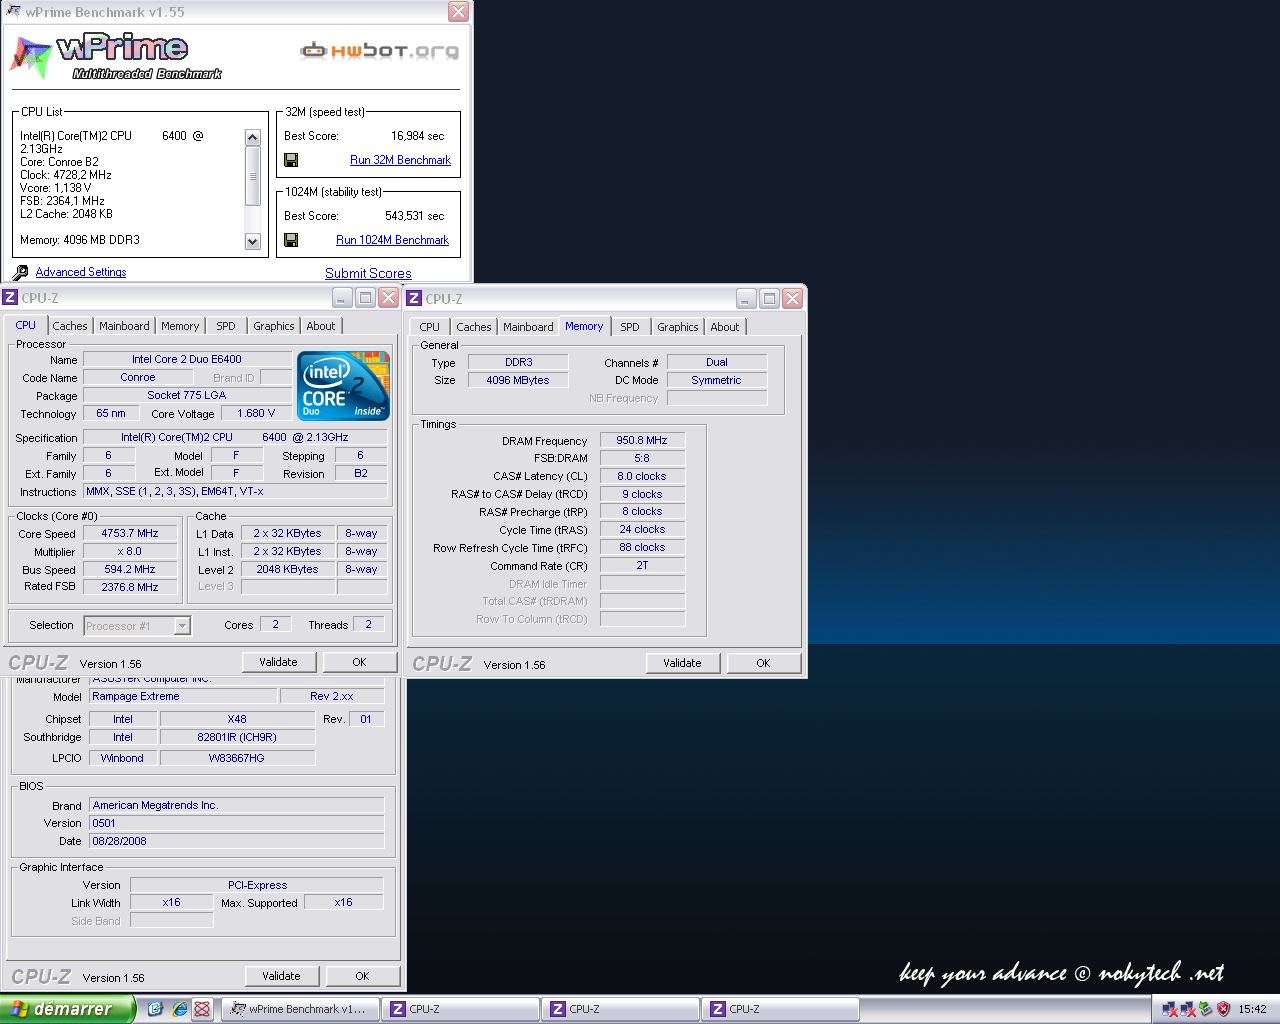Click the BIOS Date value 08/28/2008
The image size is (1280, 1024).
237,841
